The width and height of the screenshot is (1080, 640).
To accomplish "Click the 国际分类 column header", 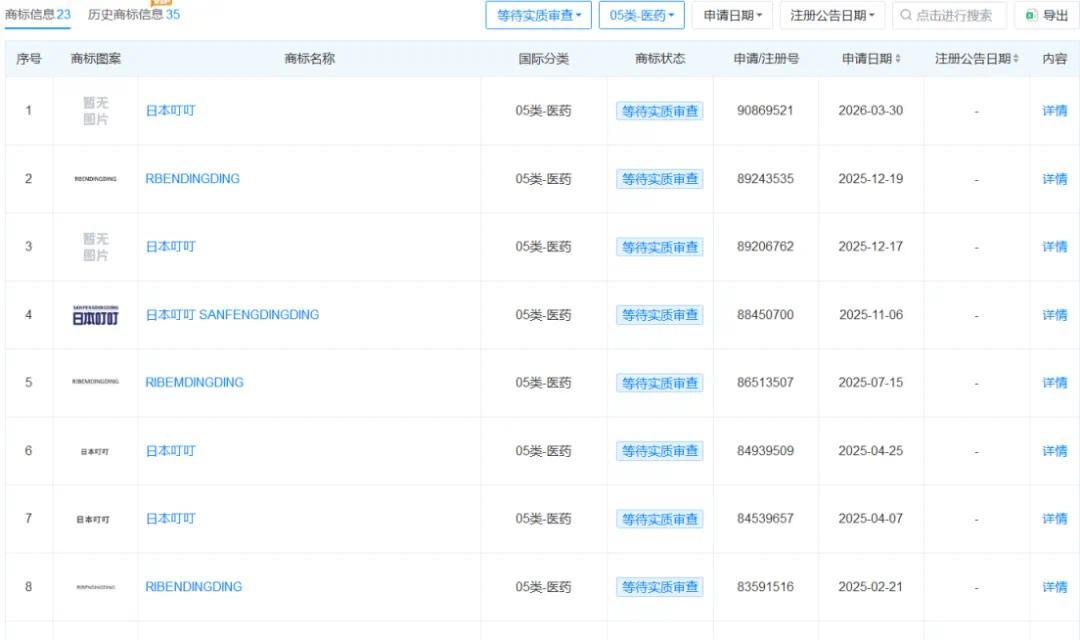I will [543, 59].
